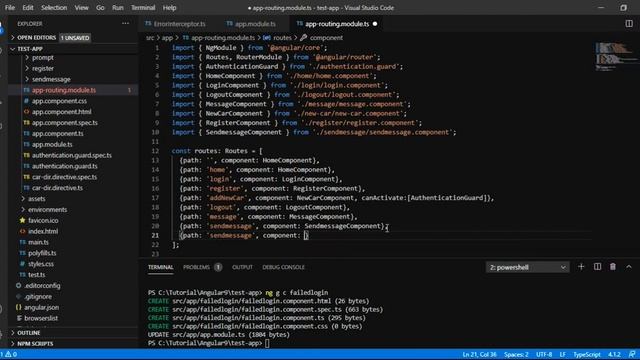Select the app-routing.module.ts editor tab
Viewport: 640px width, 360px height.
337,24
